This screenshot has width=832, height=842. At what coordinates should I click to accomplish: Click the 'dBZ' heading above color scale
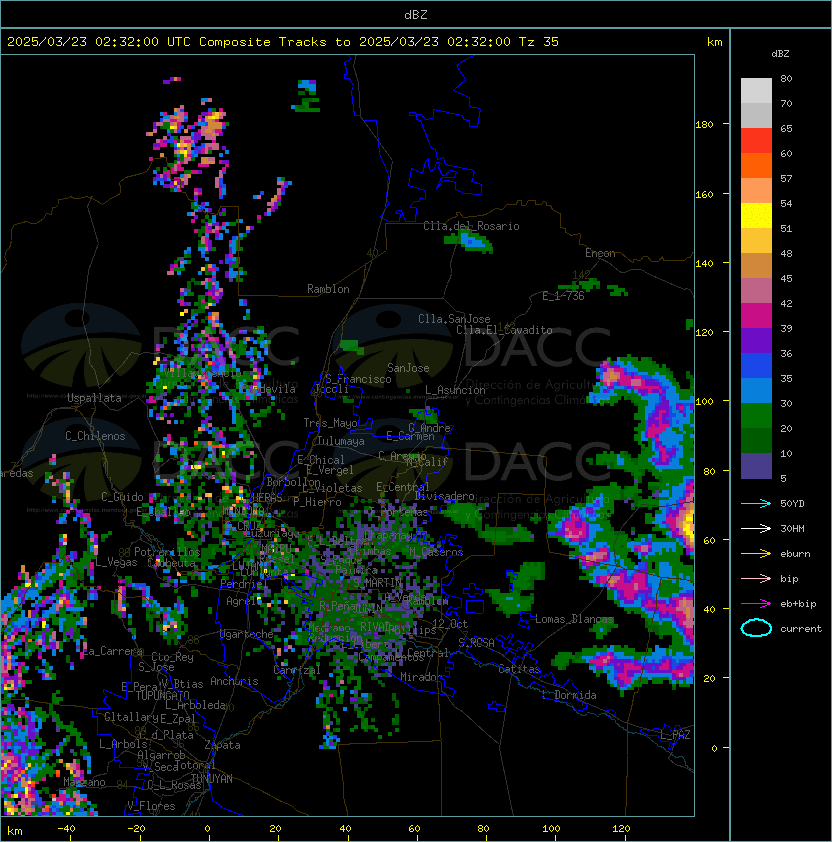click(780, 54)
